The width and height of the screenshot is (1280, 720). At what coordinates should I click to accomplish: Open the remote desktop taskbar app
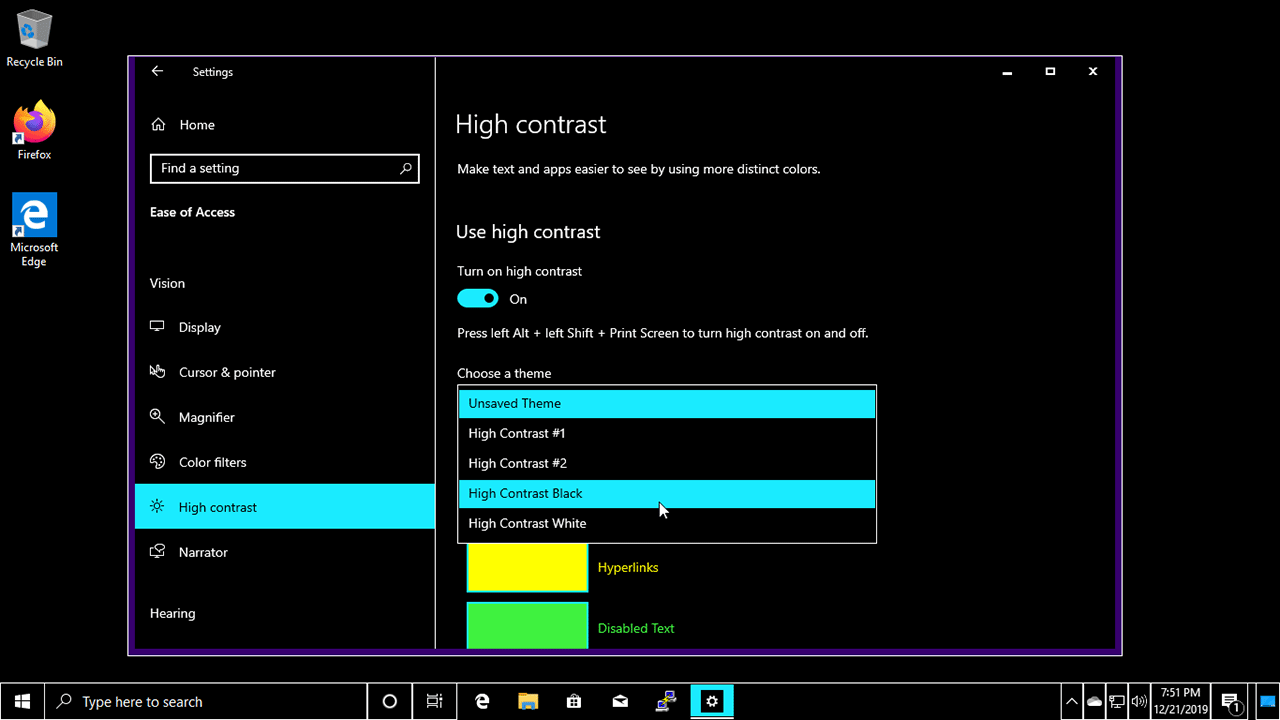click(666, 702)
